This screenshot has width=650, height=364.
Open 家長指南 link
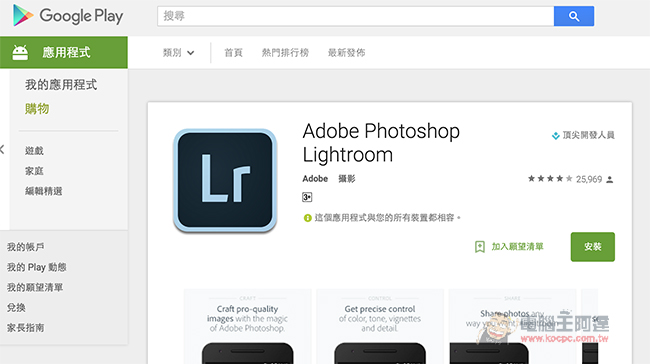pyautogui.click(x=25, y=328)
